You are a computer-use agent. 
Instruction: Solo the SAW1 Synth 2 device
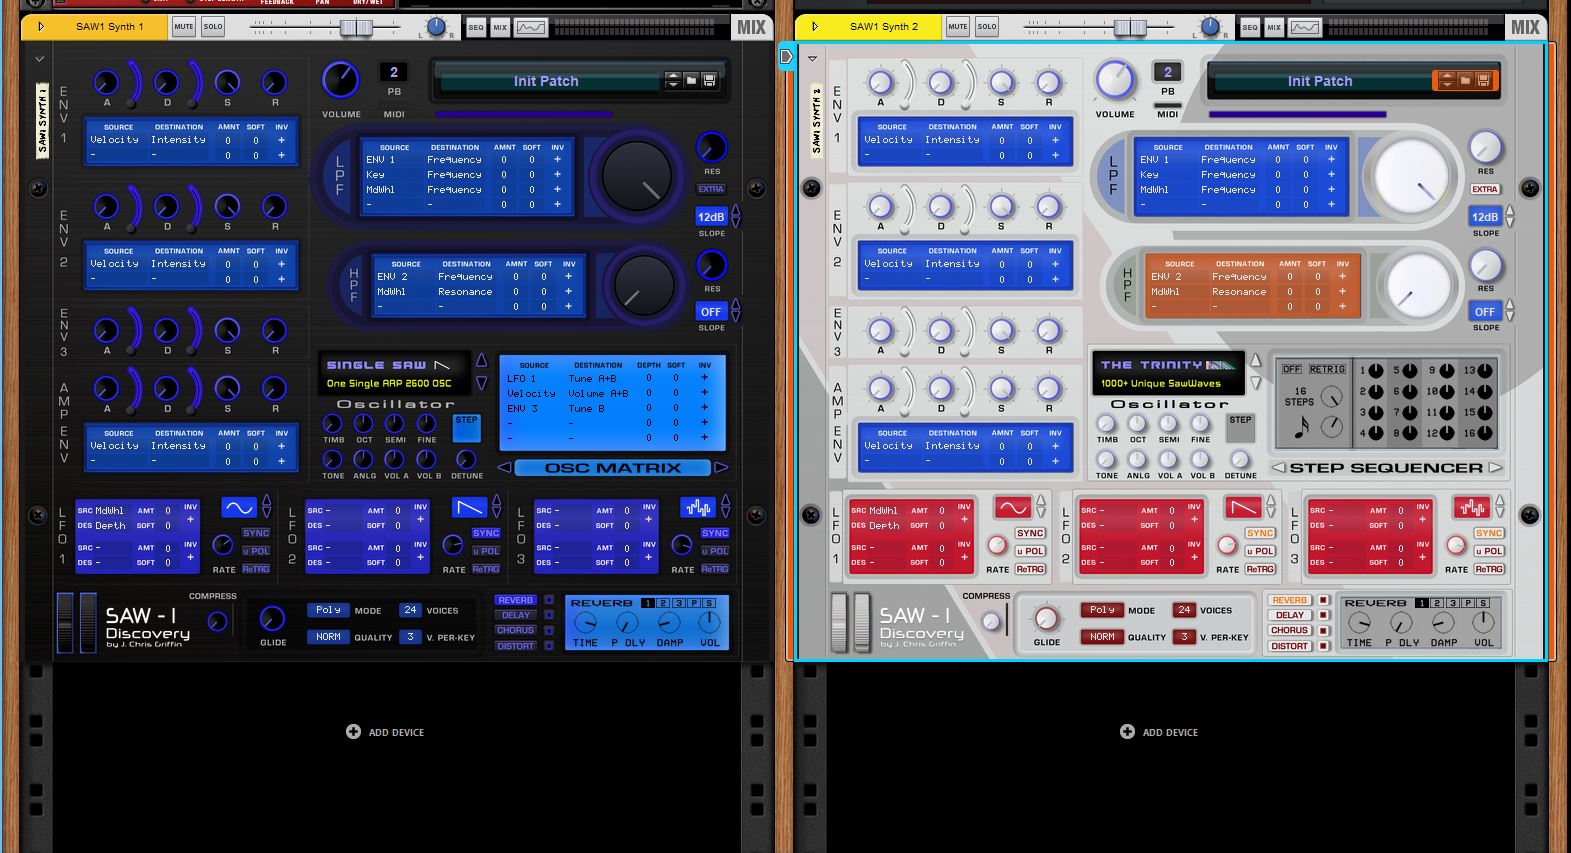[987, 27]
